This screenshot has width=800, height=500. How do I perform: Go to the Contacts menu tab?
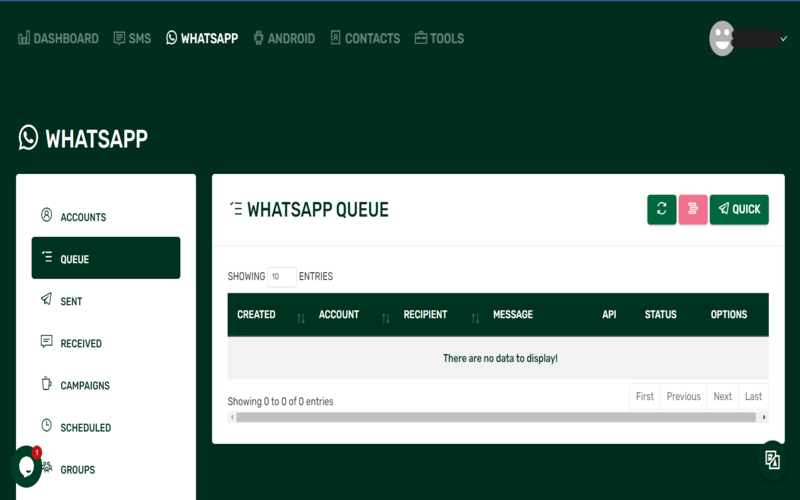(x=364, y=39)
